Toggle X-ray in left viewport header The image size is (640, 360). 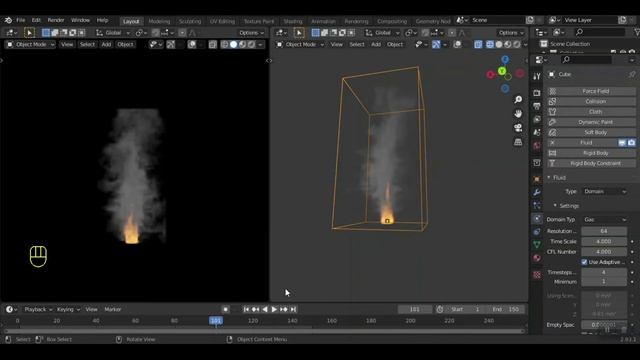[x=213, y=44]
